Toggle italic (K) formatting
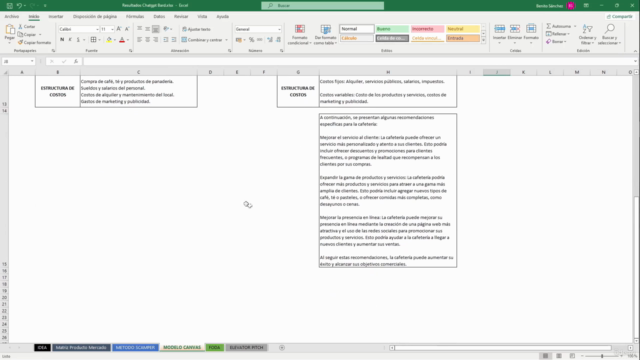 [x=70, y=40]
